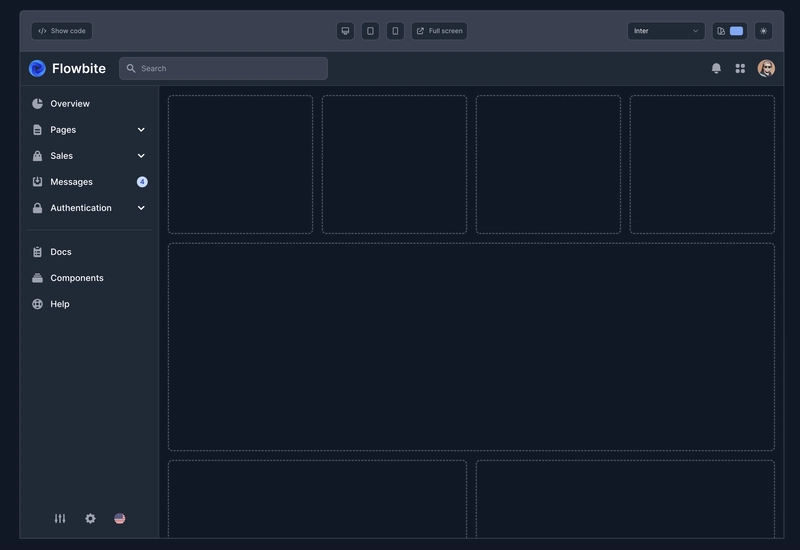Open the US flag language selector
The width and height of the screenshot is (800, 550).
[x=120, y=518]
